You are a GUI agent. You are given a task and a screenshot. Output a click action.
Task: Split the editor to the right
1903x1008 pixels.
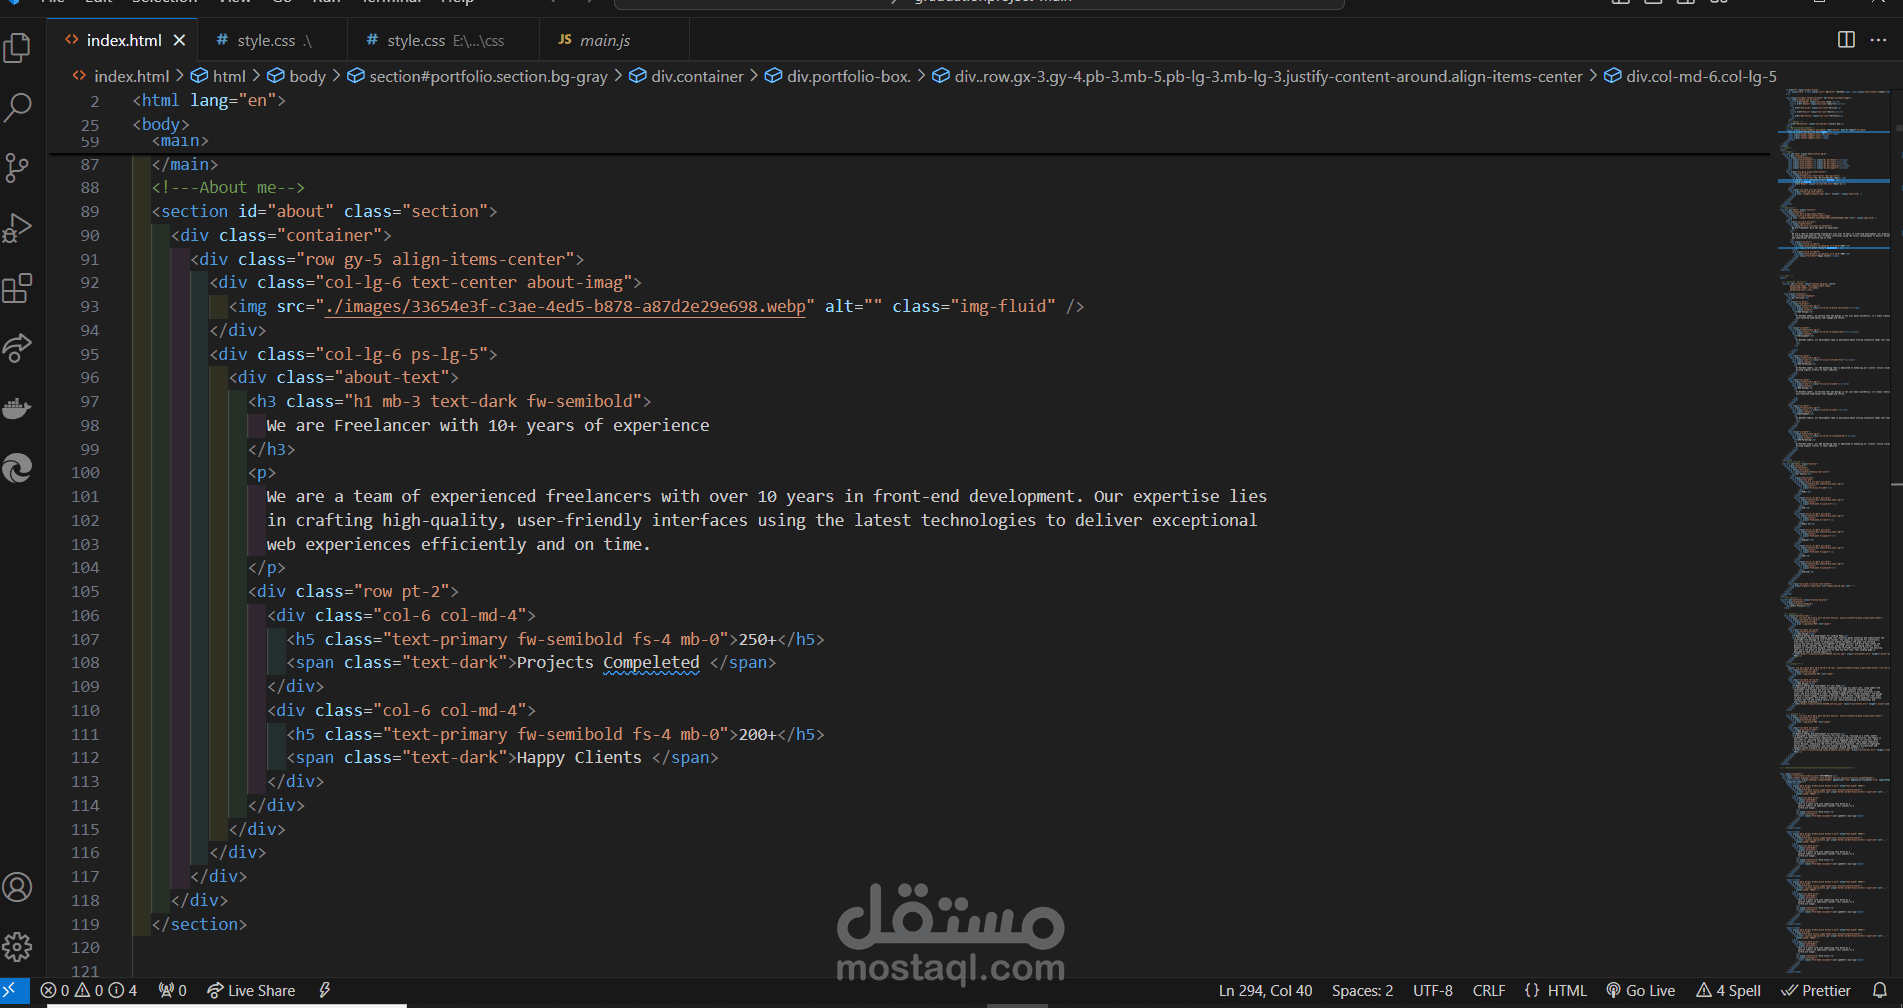[1846, 40]
